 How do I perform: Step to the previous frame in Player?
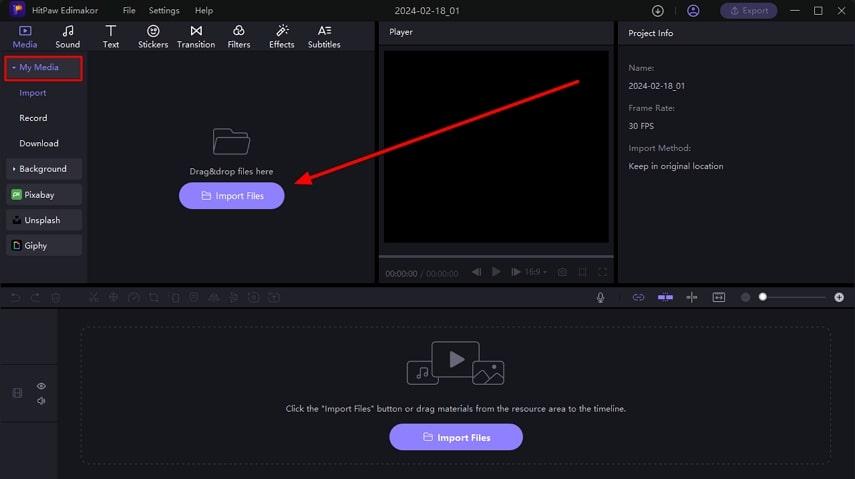pos(477,272)
